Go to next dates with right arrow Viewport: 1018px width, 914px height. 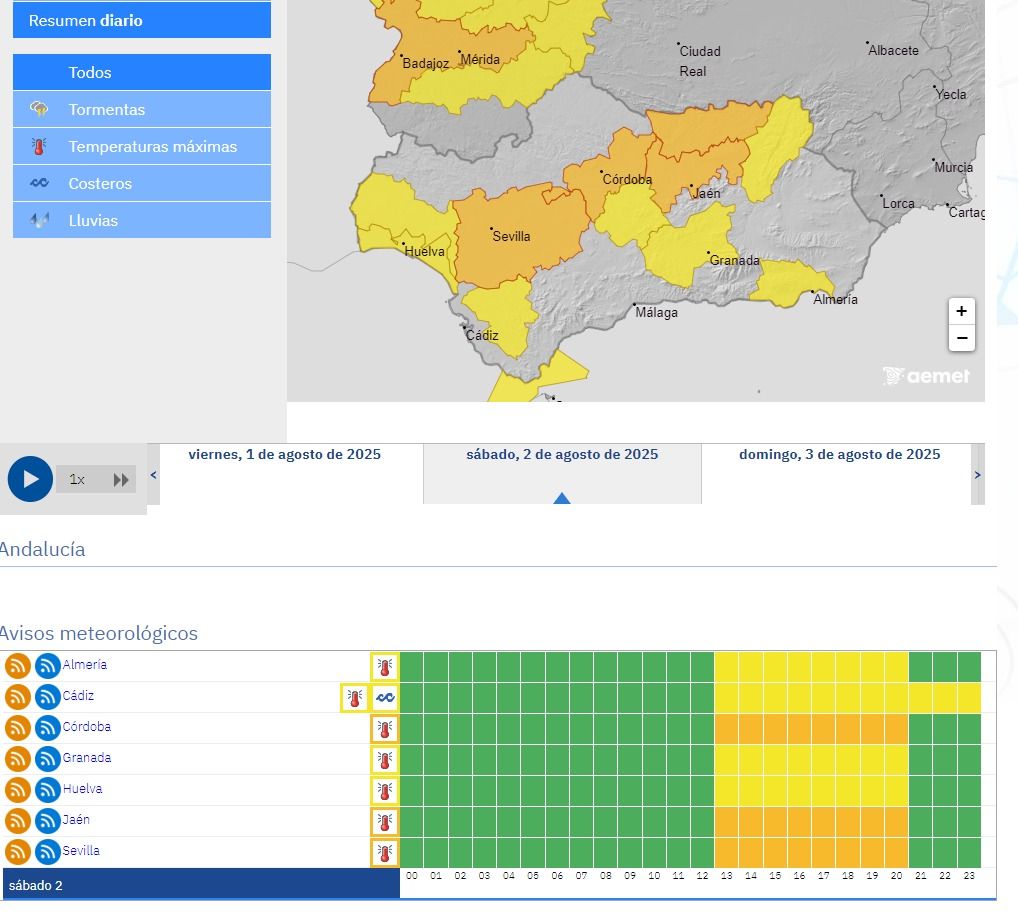pyautogui.click(x=977, y=475)
